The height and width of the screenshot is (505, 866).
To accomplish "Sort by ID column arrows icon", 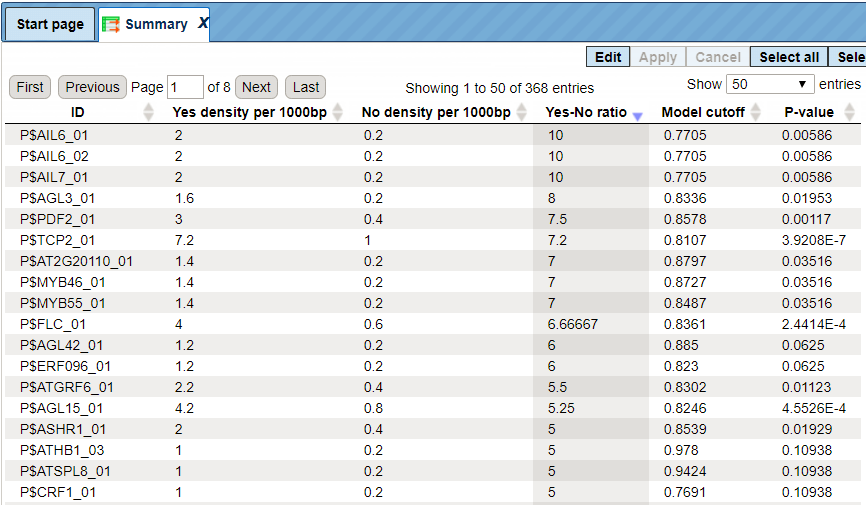I will point(148,112).
